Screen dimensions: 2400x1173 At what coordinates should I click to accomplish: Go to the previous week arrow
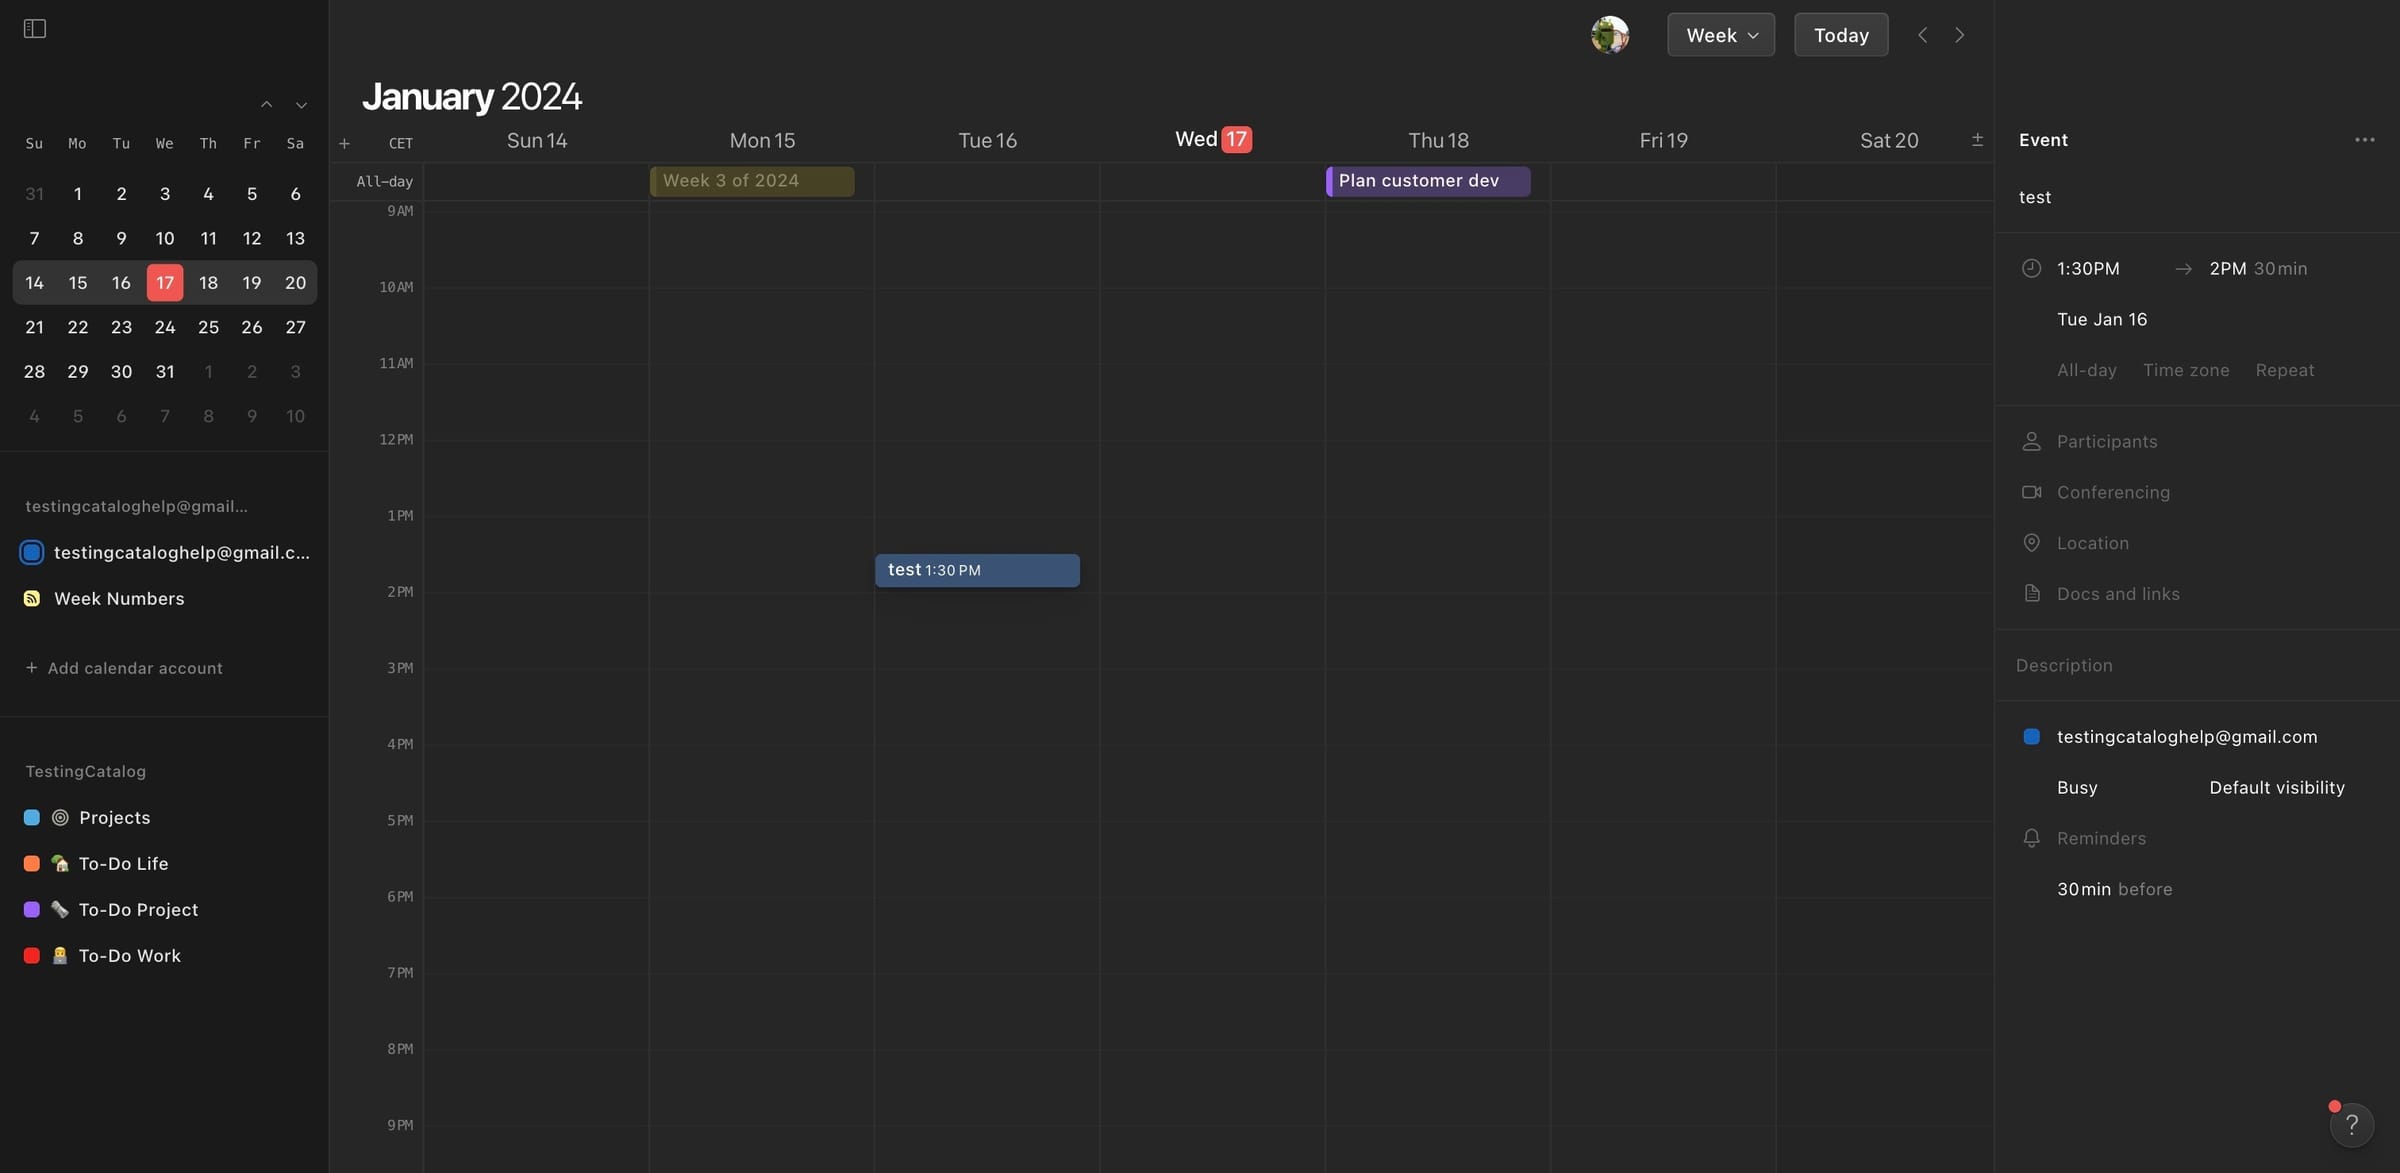tap(1922, 35)
